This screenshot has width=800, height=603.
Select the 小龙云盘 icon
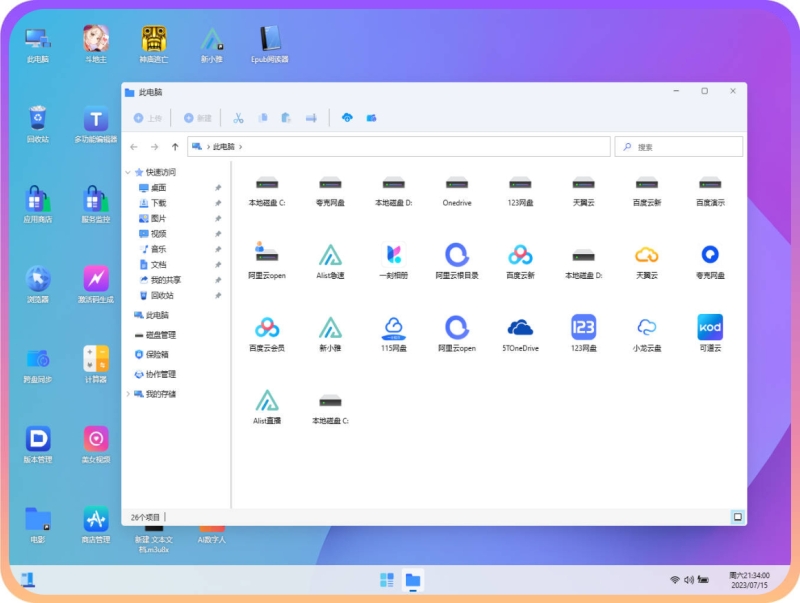point(646,334)
